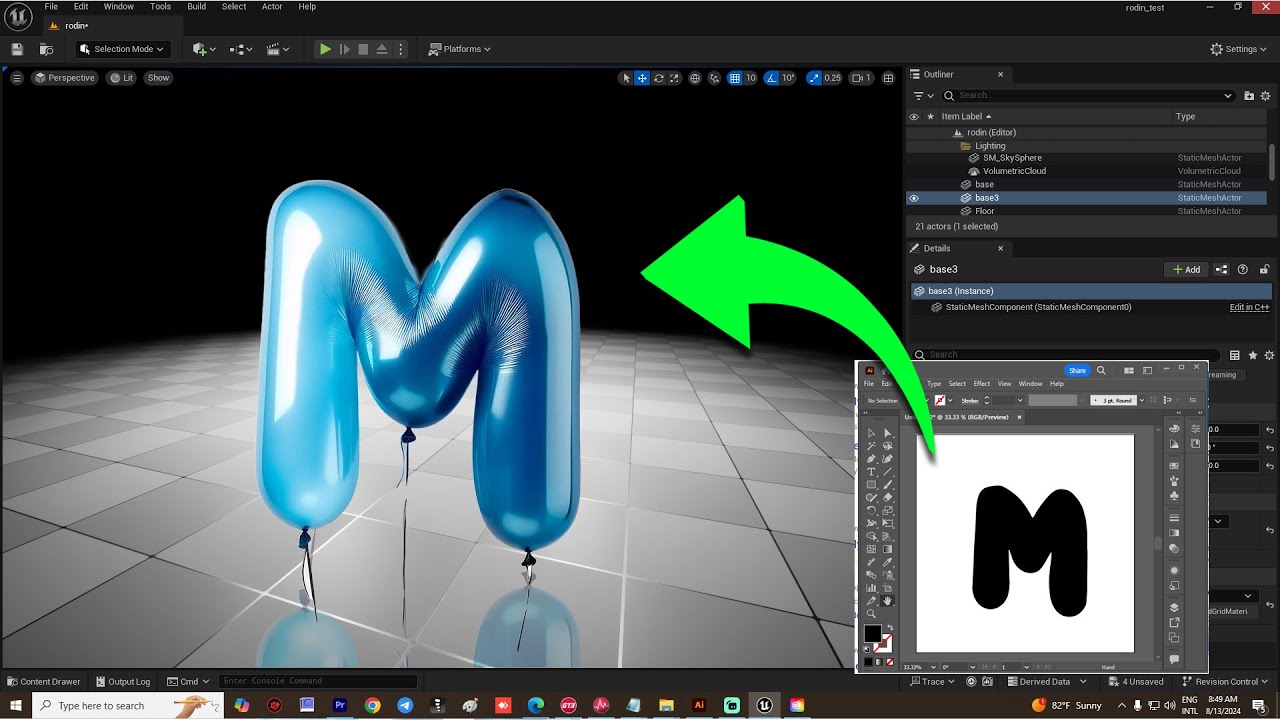Viewport: 1280px width, 720px height.
Task: Save the current level with the floppy icon
Action: click(17, 49)
